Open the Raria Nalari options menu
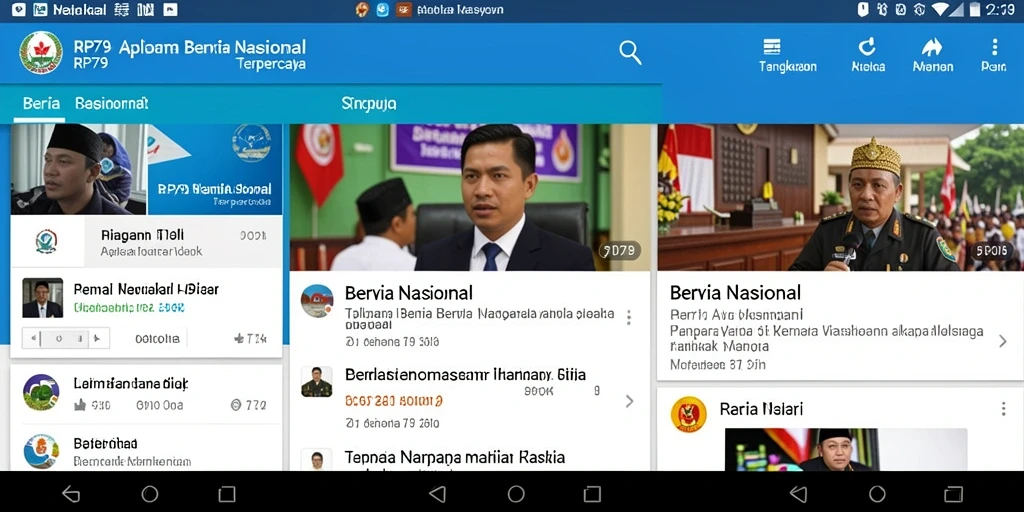Image resolution: width=1024 pixels, height=512 pixels. 1003,409
